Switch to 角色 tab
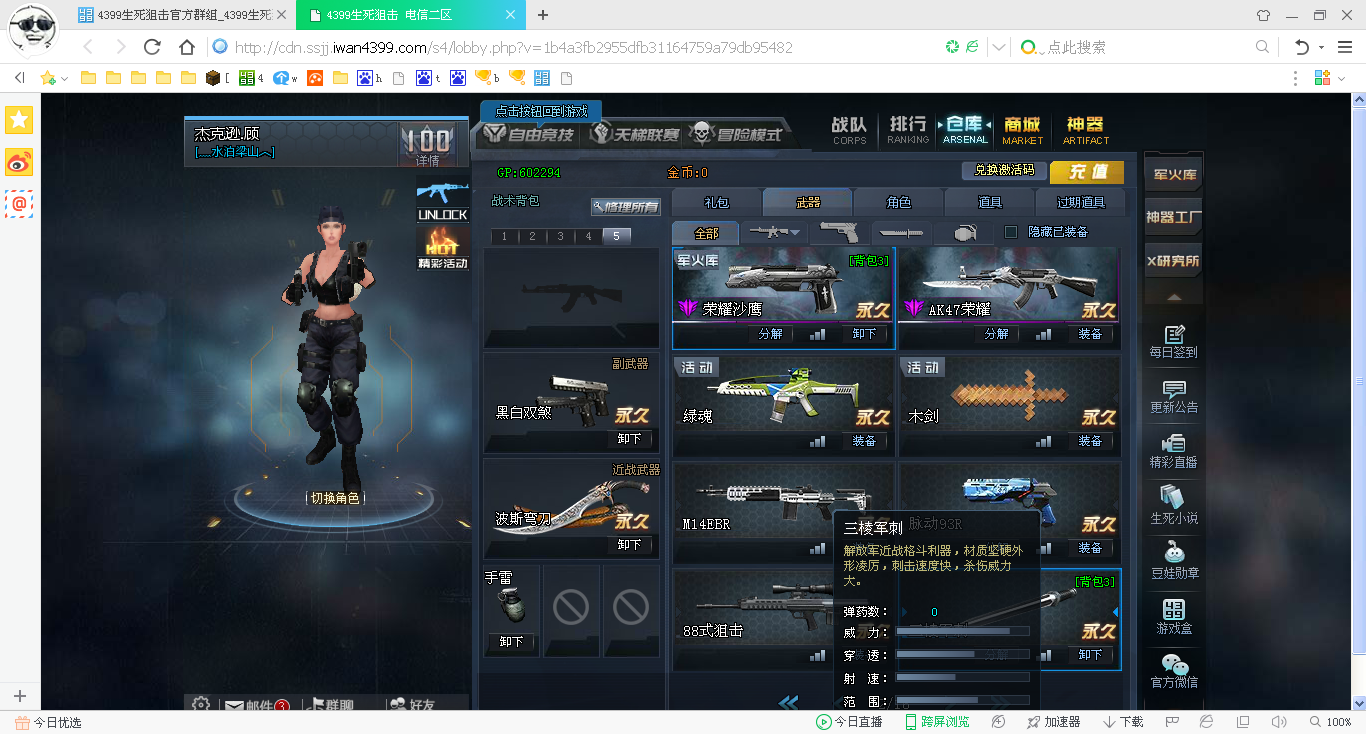The width and height of the screenshot is (1366, 734). 899,202
